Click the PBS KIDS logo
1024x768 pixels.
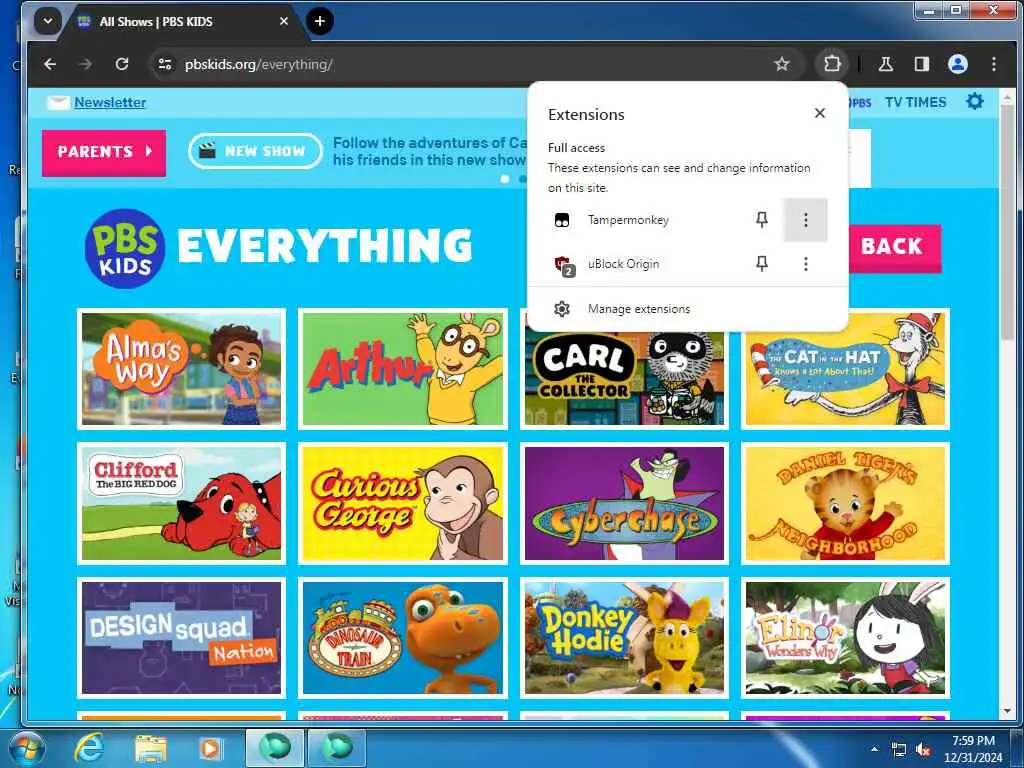click(125, 248)
